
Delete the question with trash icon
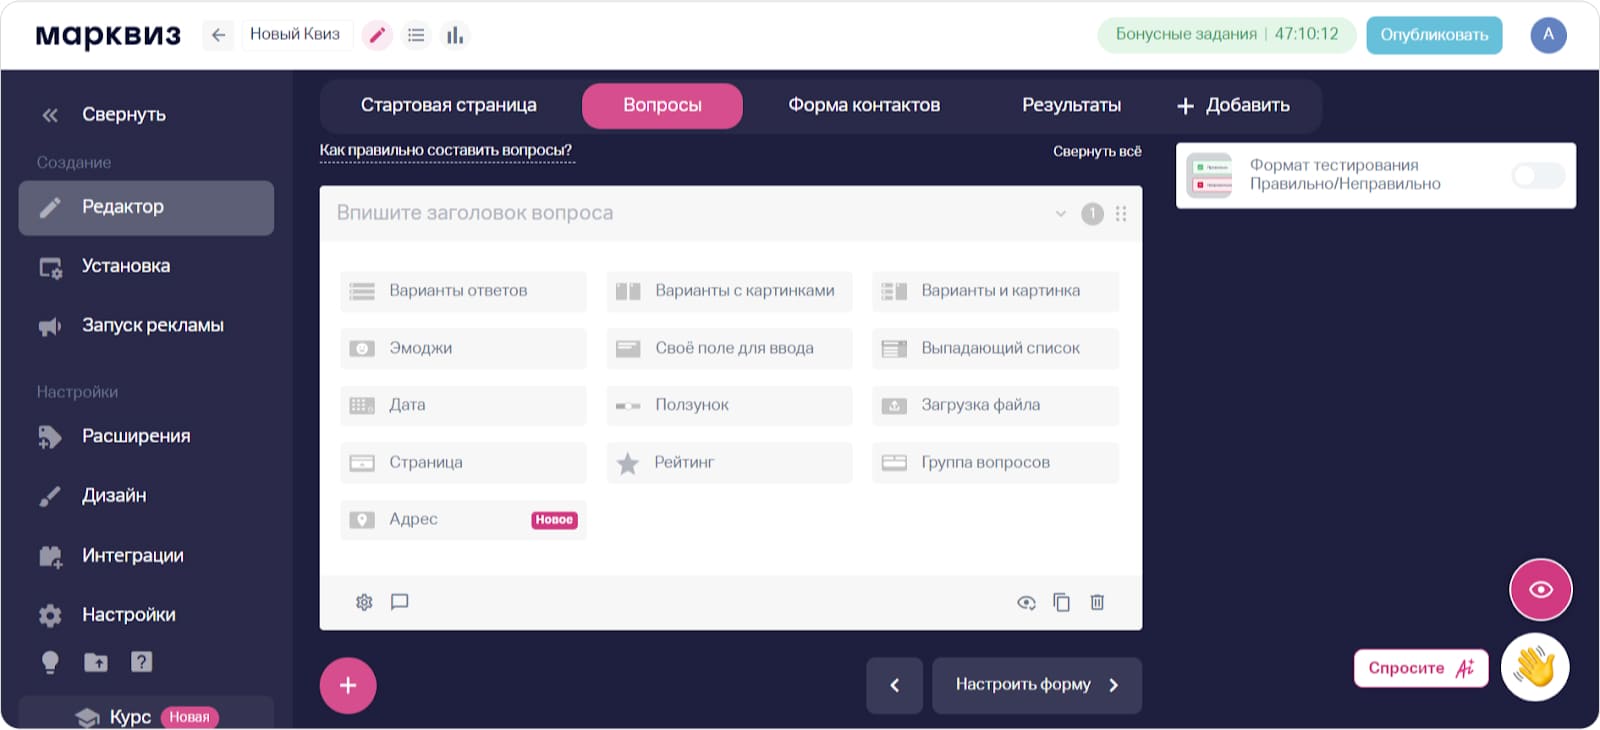(1097, 602)
